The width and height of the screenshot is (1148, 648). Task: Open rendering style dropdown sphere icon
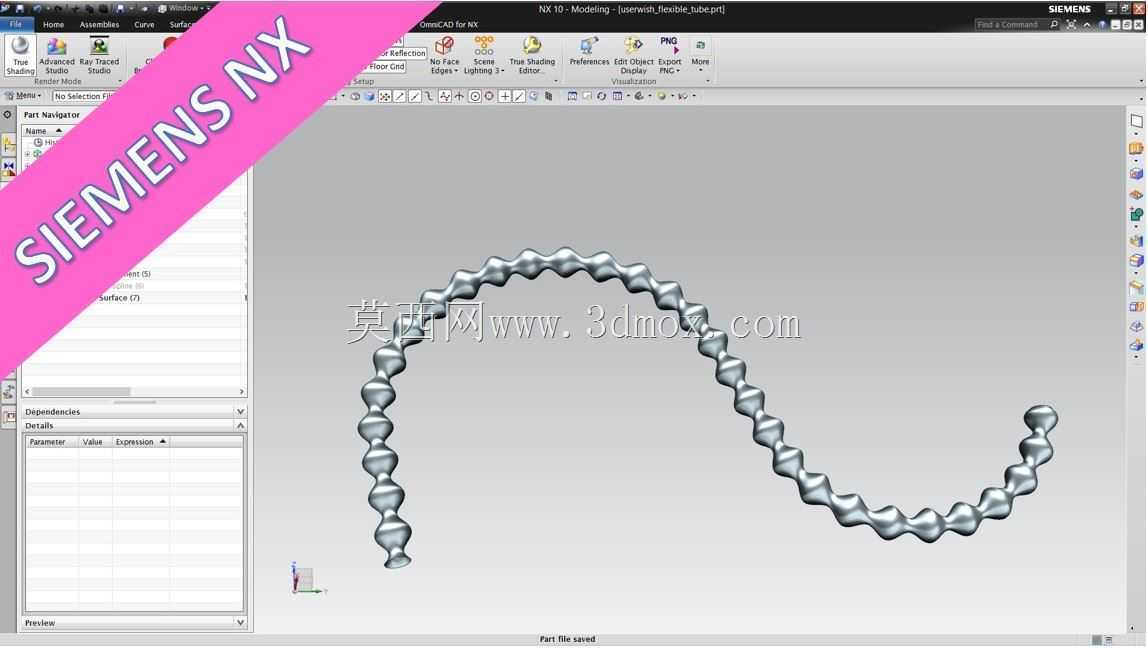(662, 96)
